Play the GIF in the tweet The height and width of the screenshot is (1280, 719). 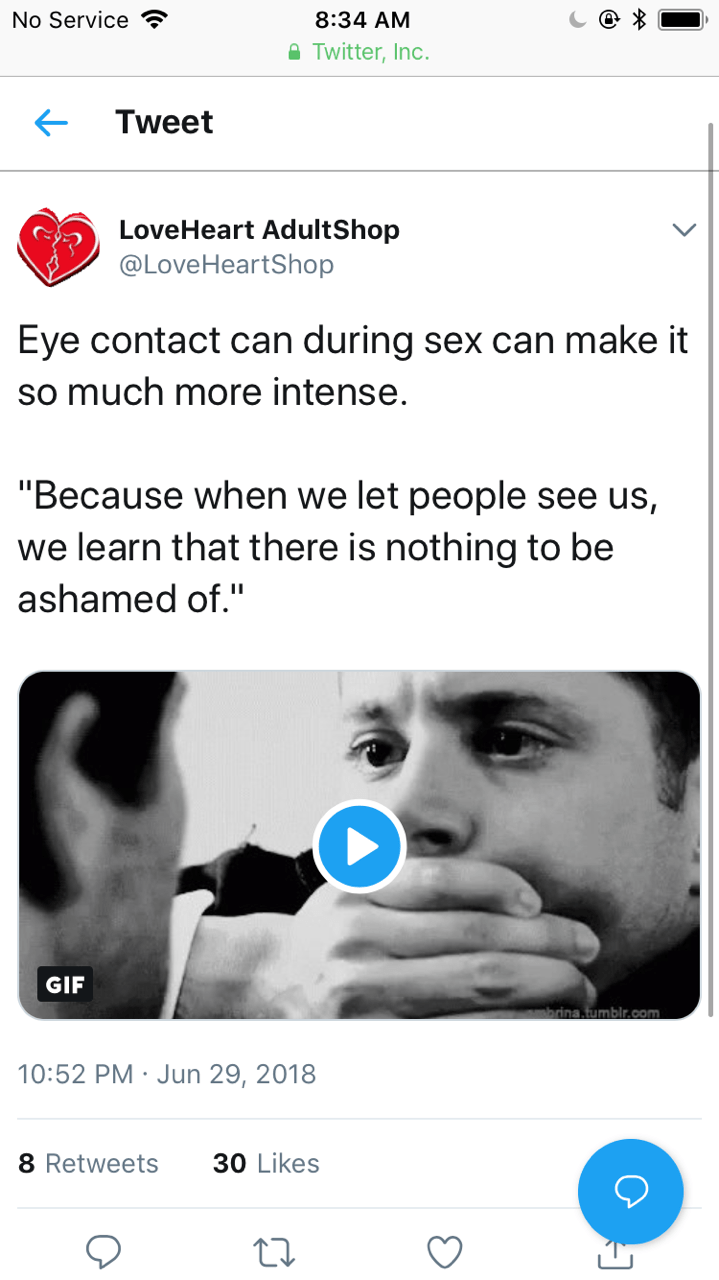tap(359, 846)
